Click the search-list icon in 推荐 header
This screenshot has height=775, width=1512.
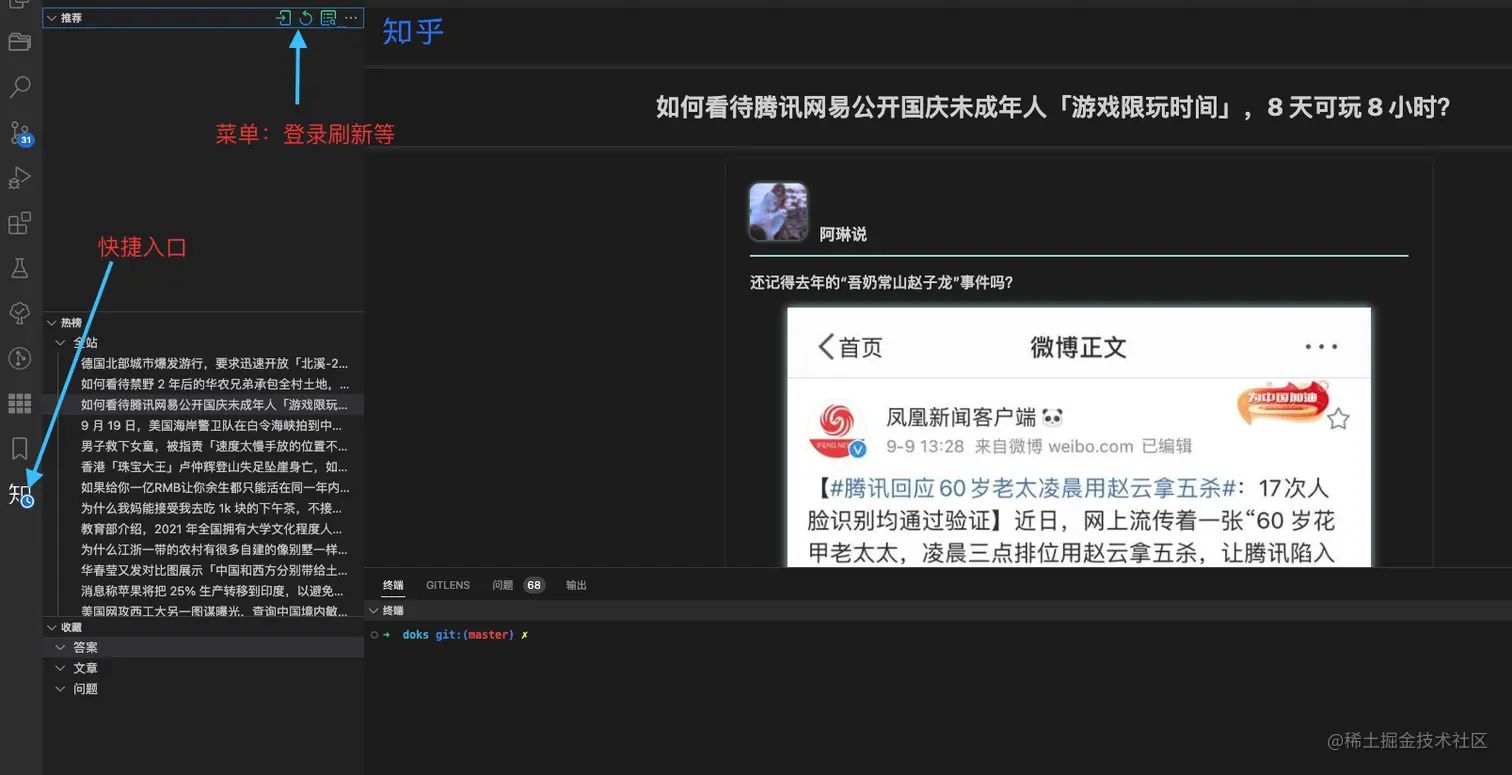pyautogui.click(x=328, y=18)
